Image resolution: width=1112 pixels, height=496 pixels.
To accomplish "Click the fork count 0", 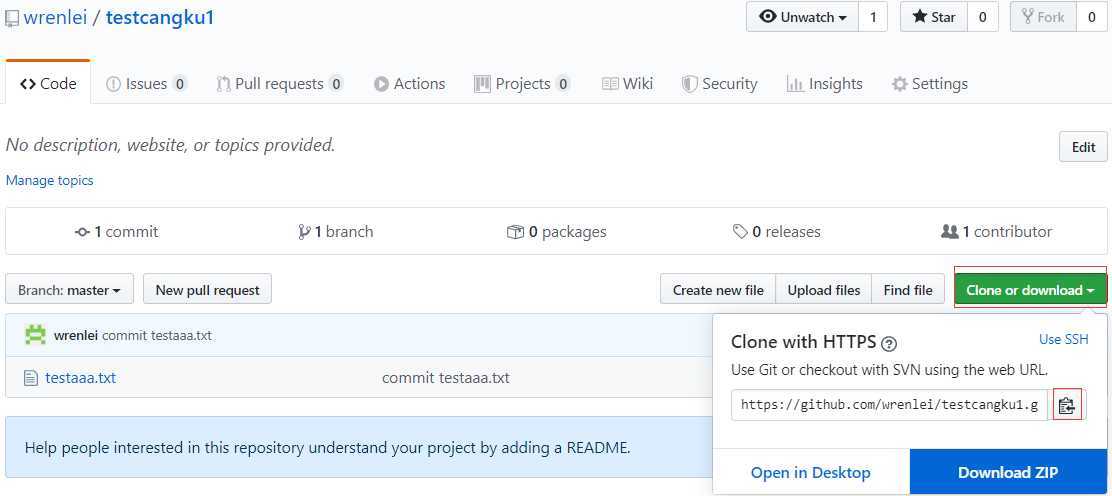I will pyautogui.click(x=1091, y=17).
